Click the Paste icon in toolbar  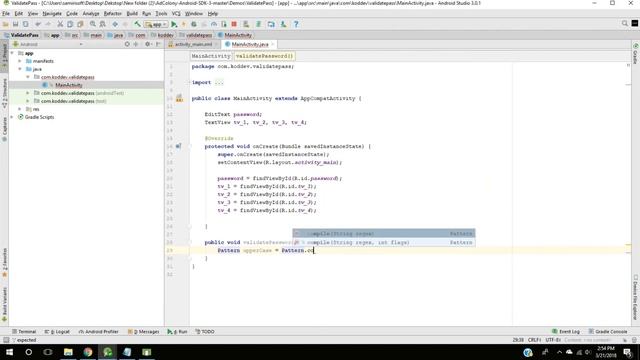click(80, 24)
